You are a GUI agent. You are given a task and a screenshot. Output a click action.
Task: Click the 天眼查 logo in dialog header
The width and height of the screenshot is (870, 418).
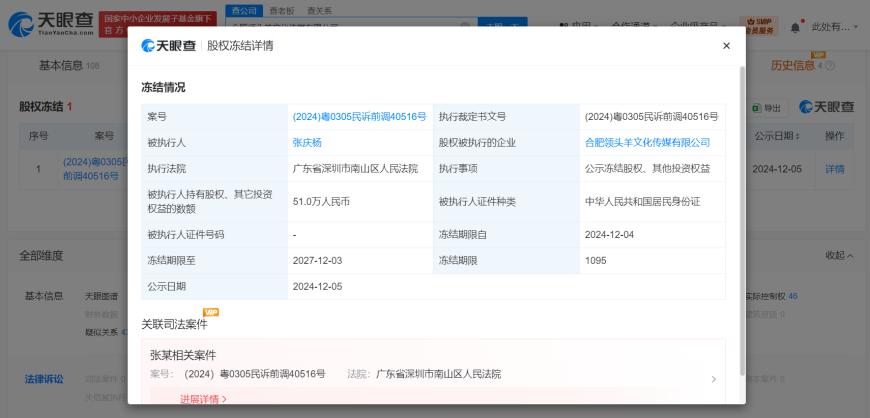pyautogui.click(x=168, y=46)
